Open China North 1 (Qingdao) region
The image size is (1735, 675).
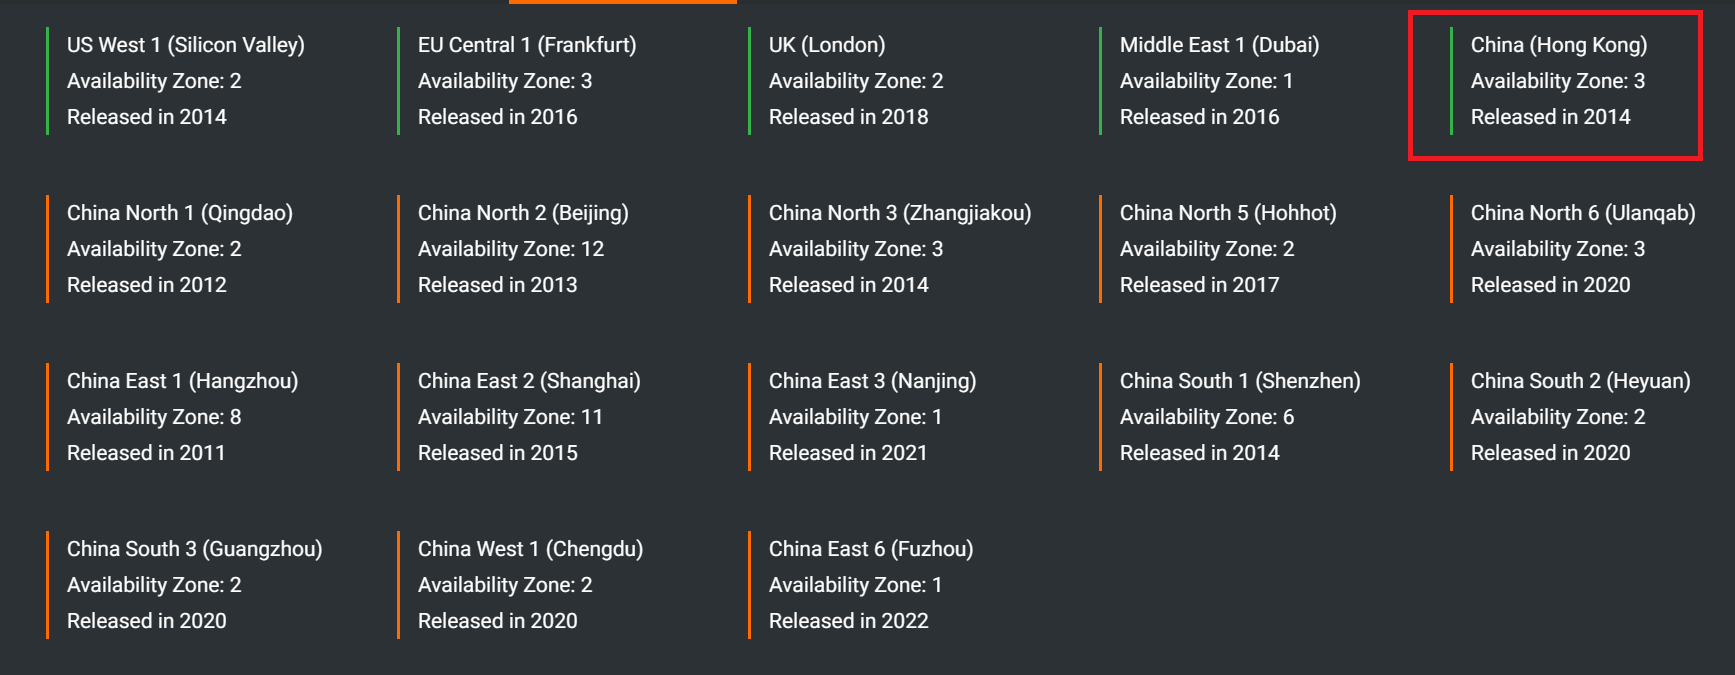coord(179,213)
